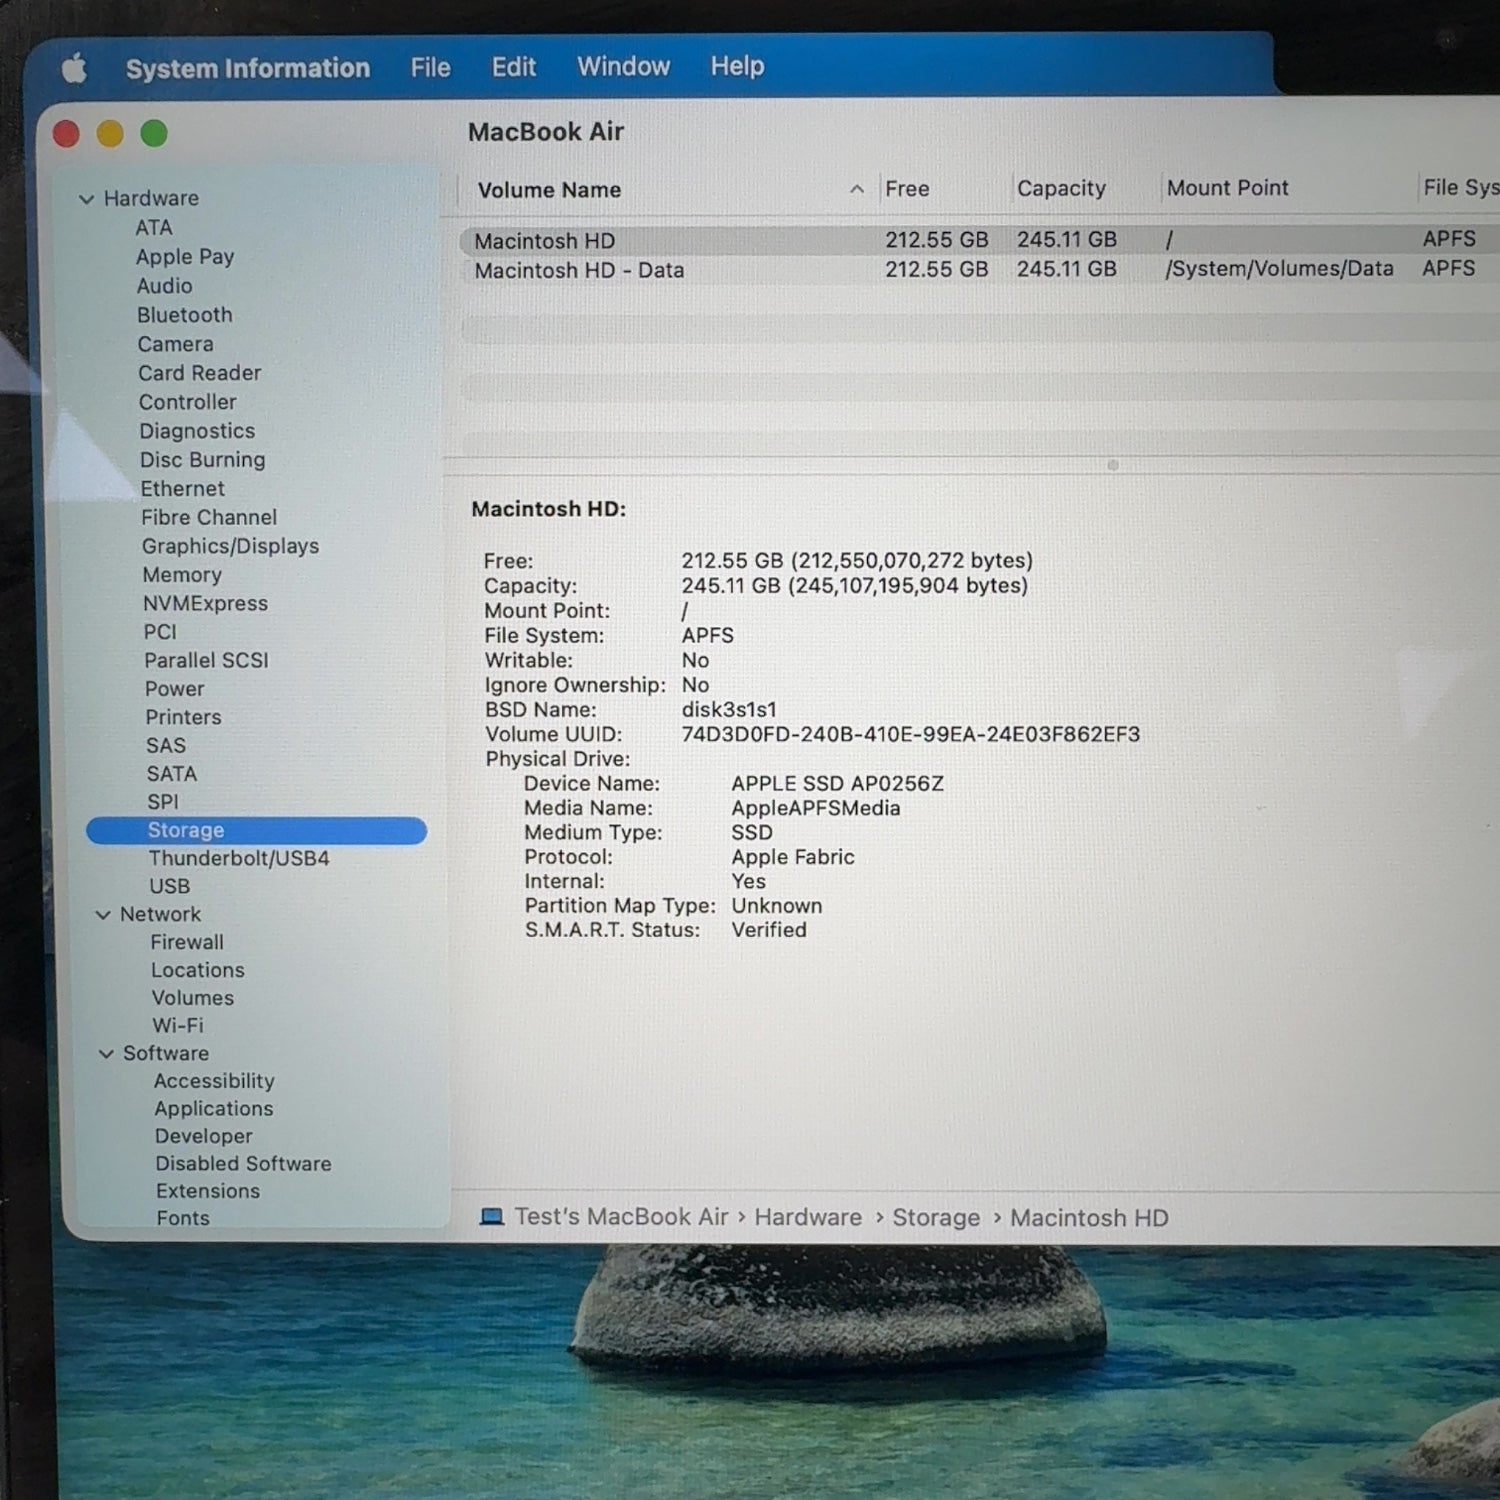Click the pane divider handle dot

click(x=1112, y=465)
